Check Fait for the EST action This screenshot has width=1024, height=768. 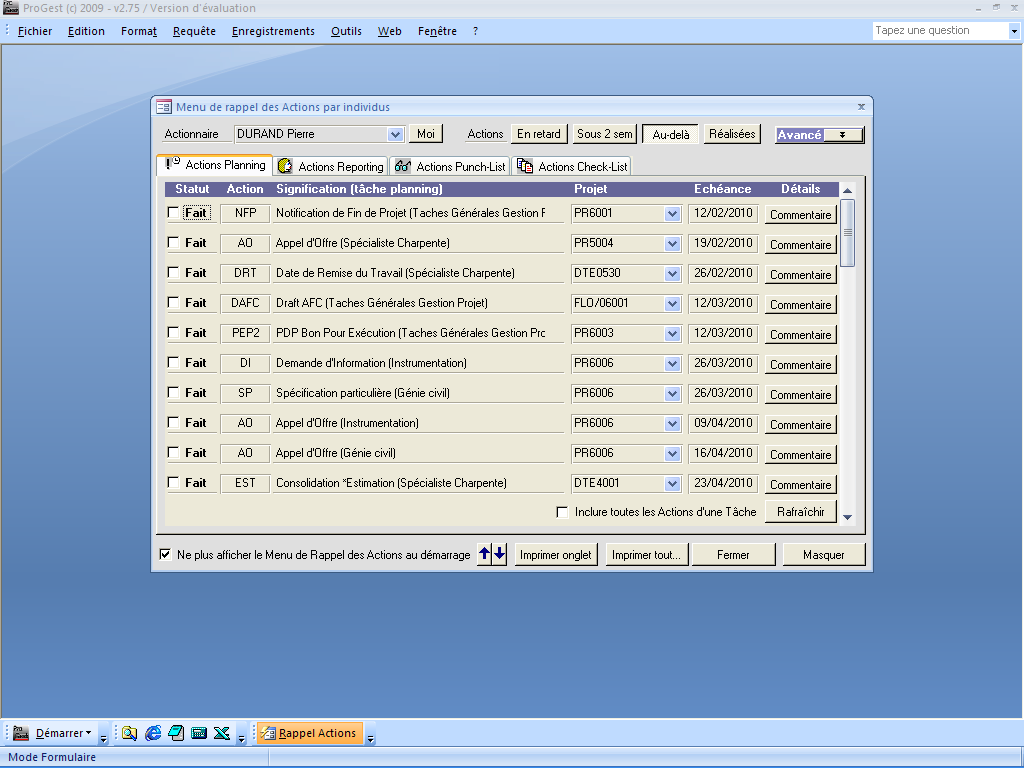(x=173, y=483)
